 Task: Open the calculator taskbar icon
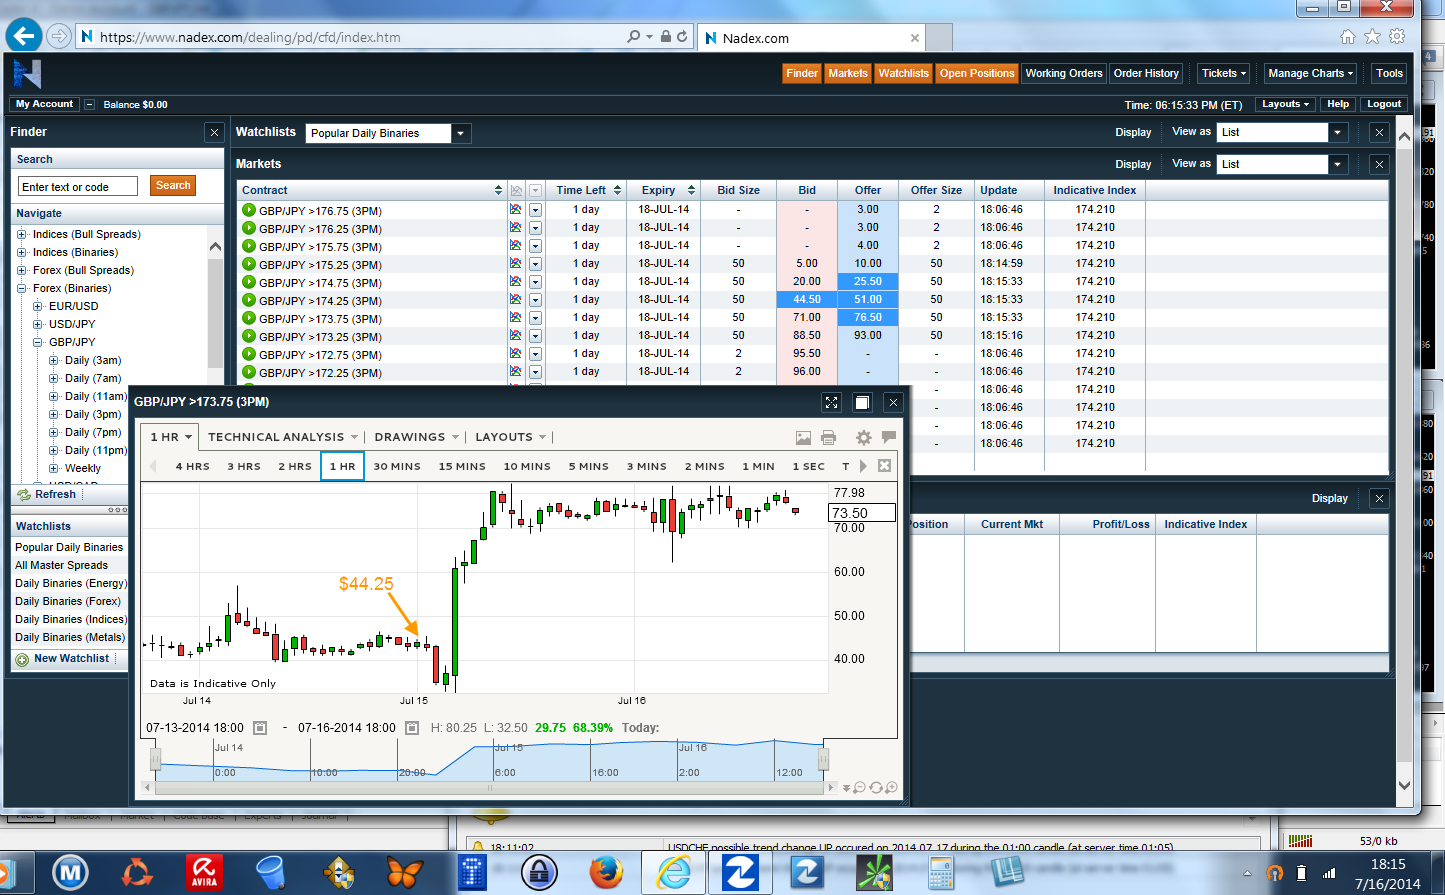(941, 872)
